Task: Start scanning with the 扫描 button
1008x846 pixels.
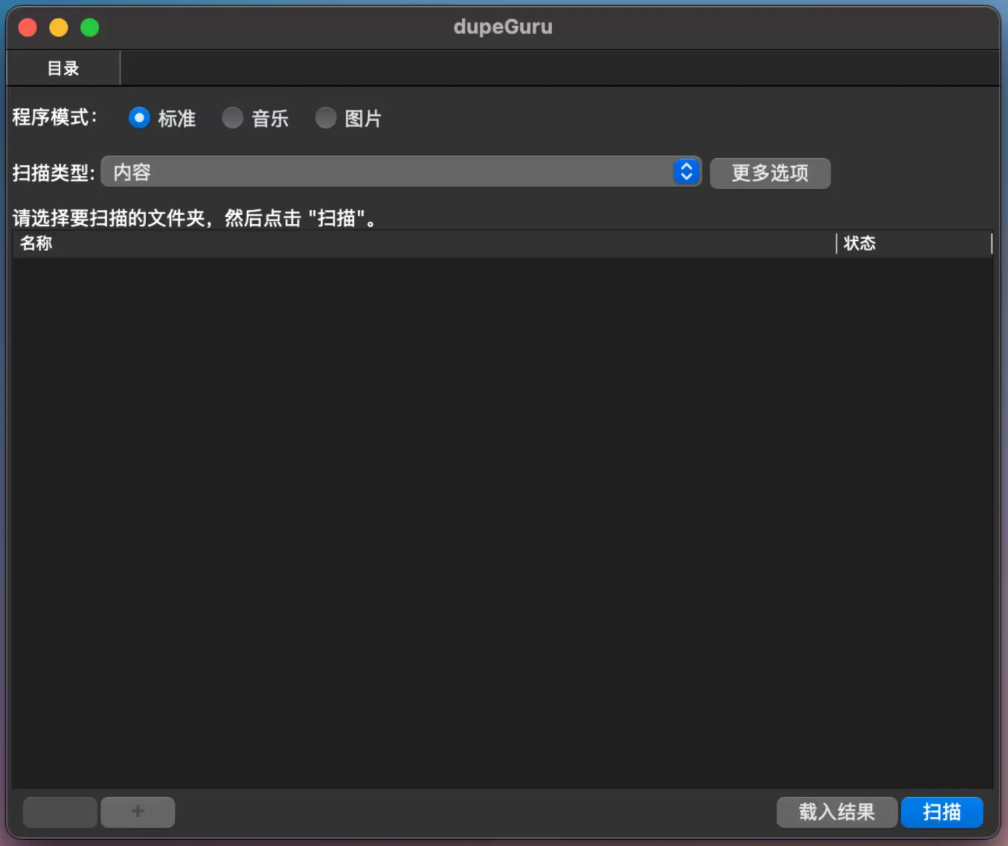Action: click(x=941, y=812)
